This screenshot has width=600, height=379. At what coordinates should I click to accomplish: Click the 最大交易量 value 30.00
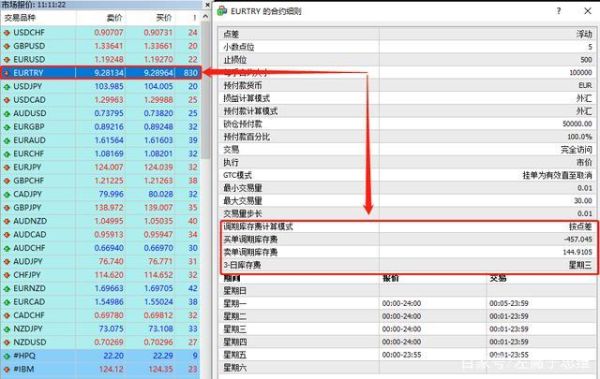tap(583, 201)
